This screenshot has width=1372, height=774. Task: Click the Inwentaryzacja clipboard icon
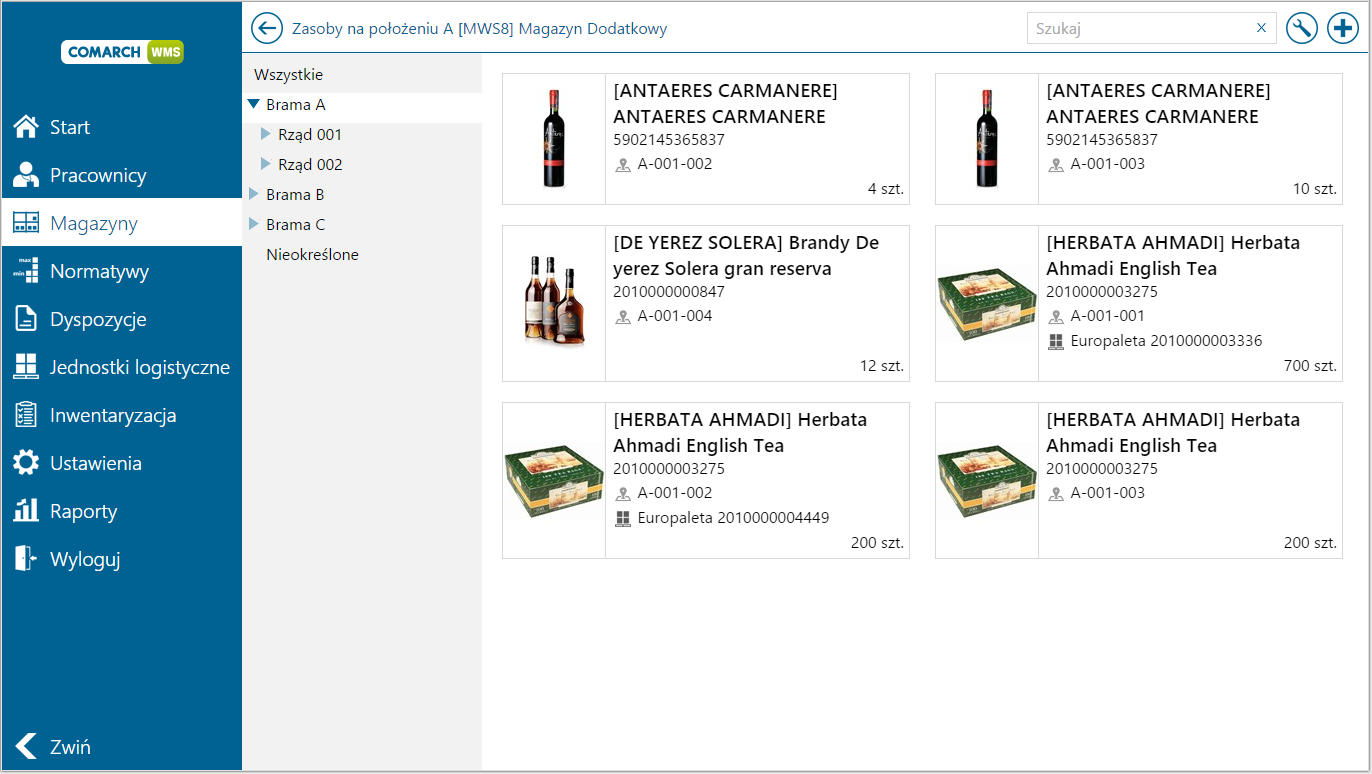26,415
